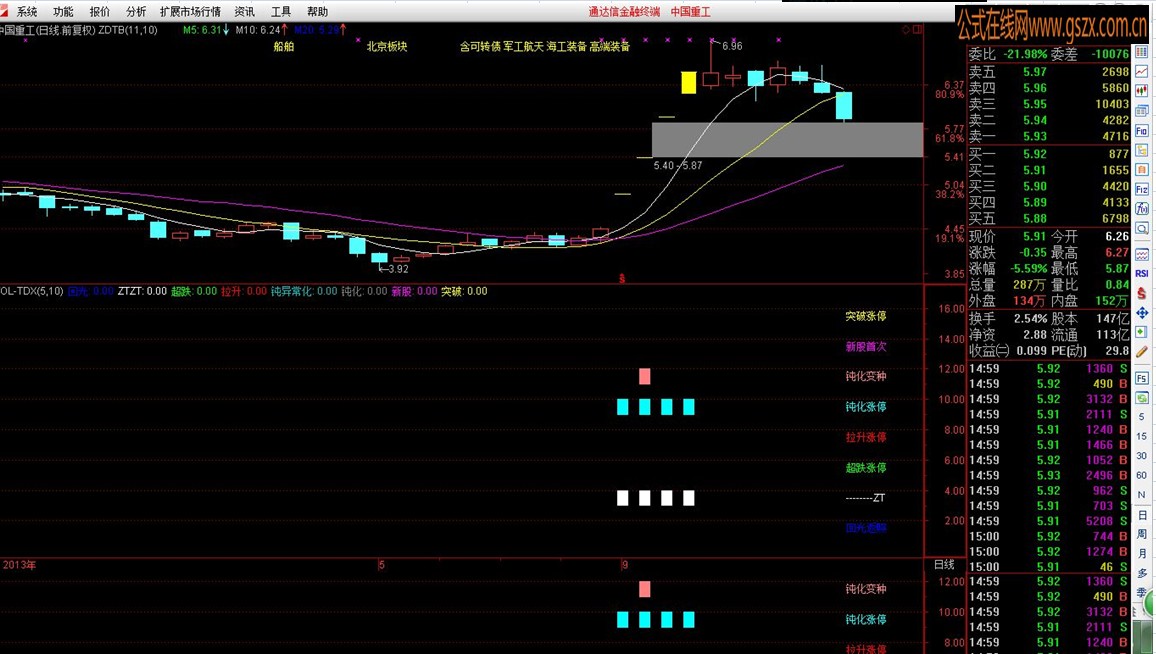Click the red dollar-sign icon in sidebar
1156x654 pixels.
(x=1141, y=293)
